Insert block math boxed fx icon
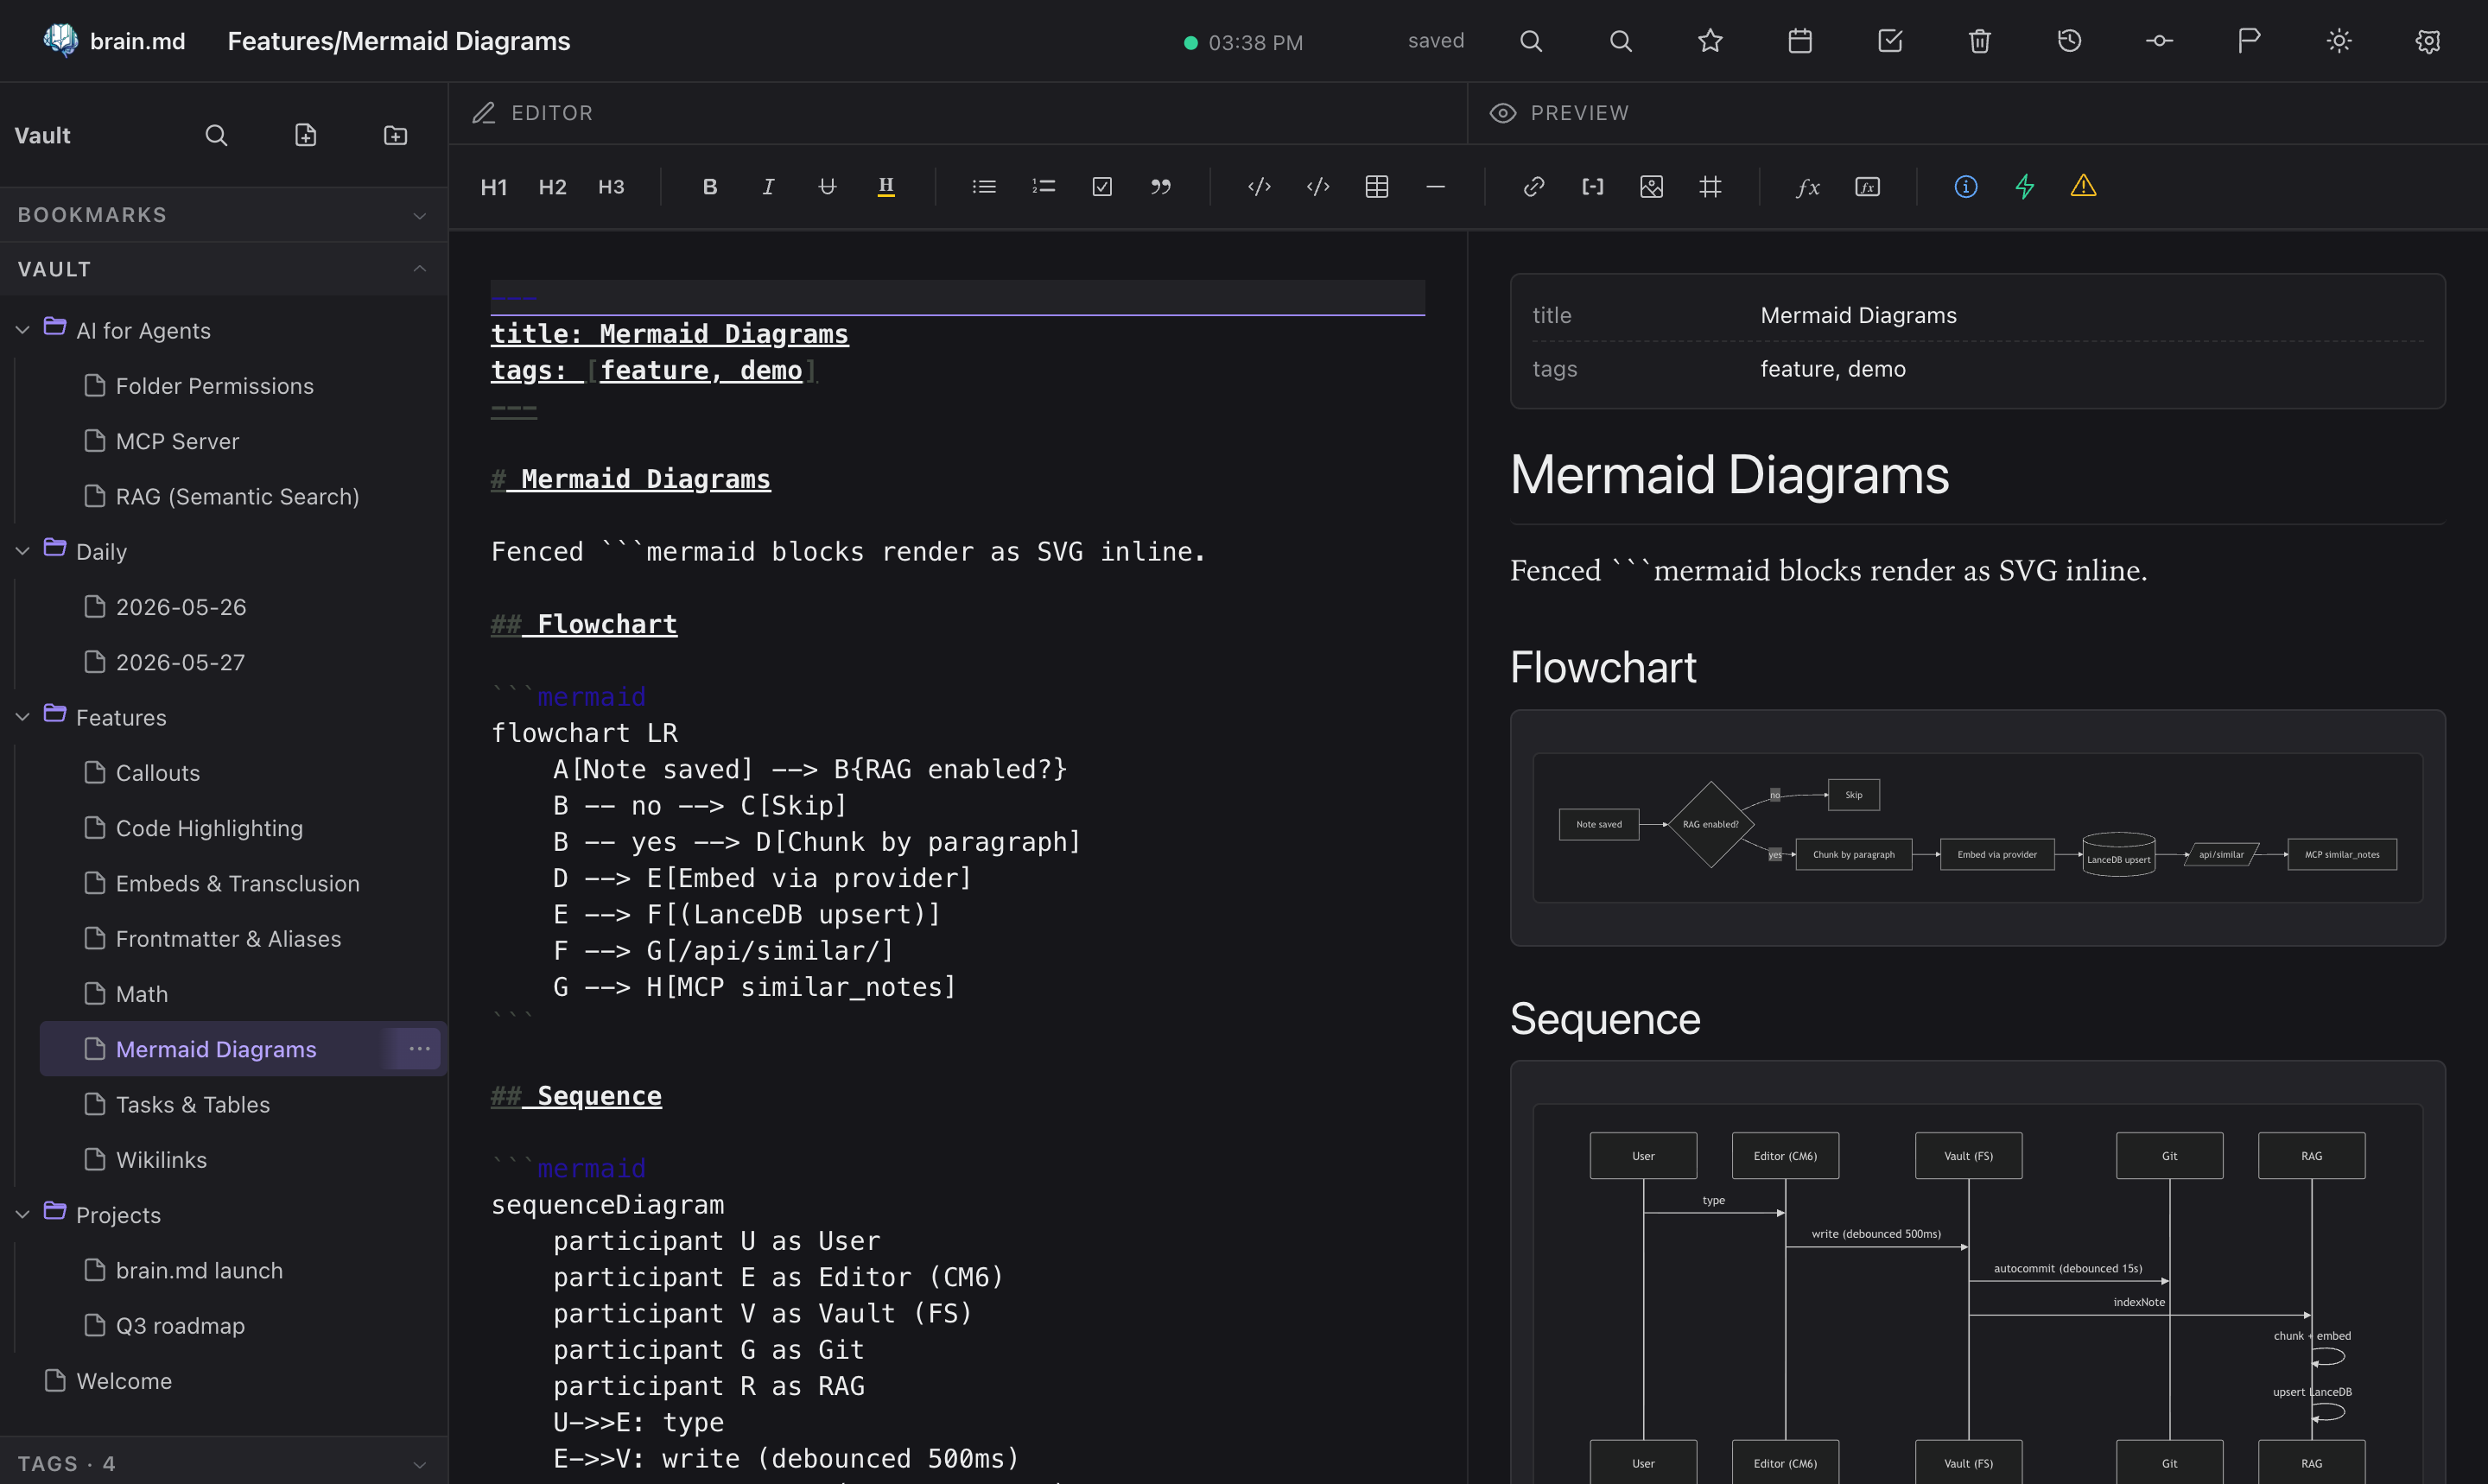 (x=1867, y=187)
